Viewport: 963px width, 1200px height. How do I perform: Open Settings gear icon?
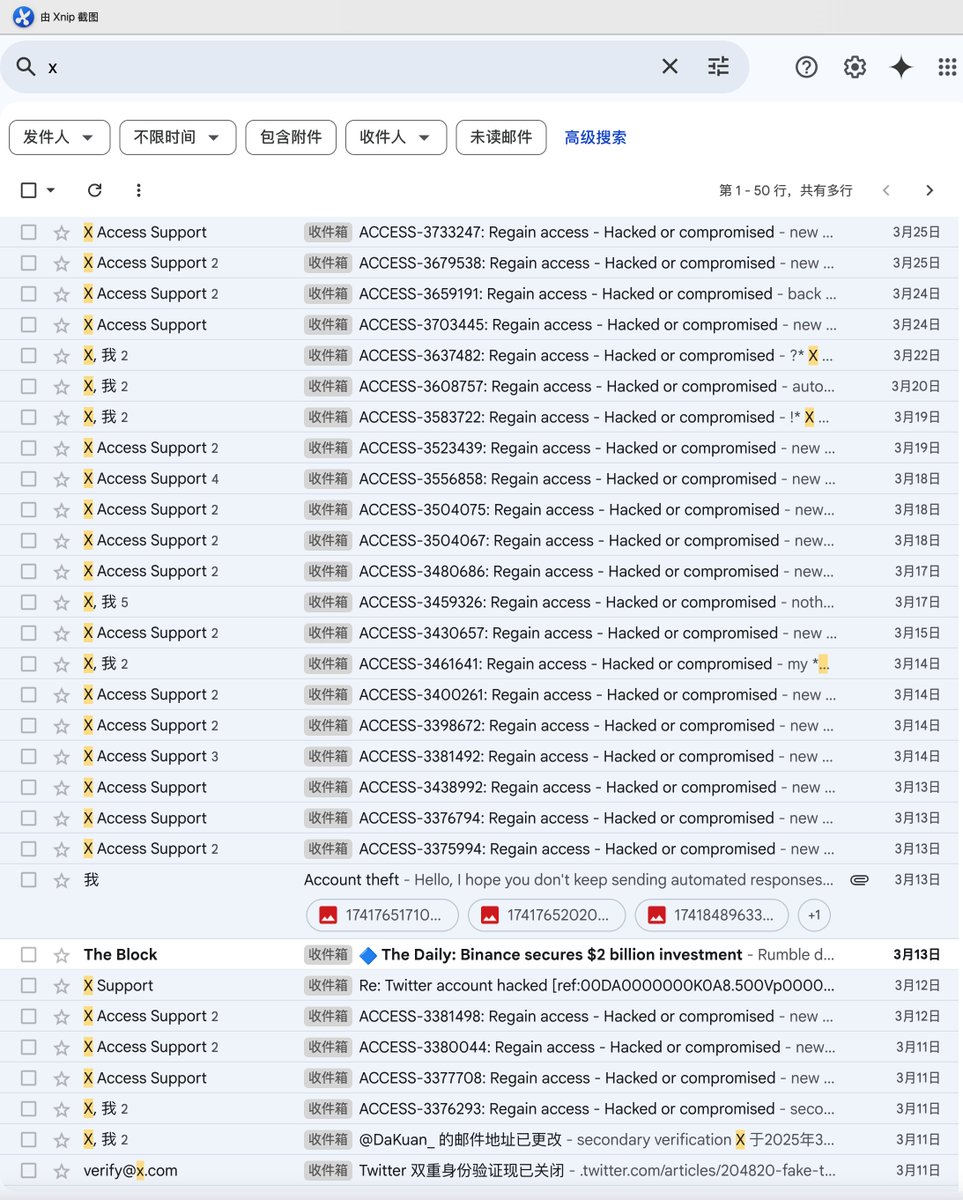pyautogui.click(x=854, y=67)
